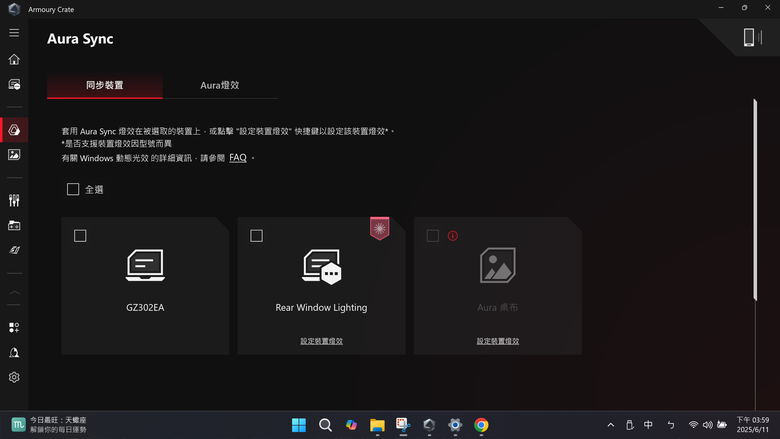Click the Aura 桌布 label
Viewport: 780px width, 439px height.
click(497, 307)
